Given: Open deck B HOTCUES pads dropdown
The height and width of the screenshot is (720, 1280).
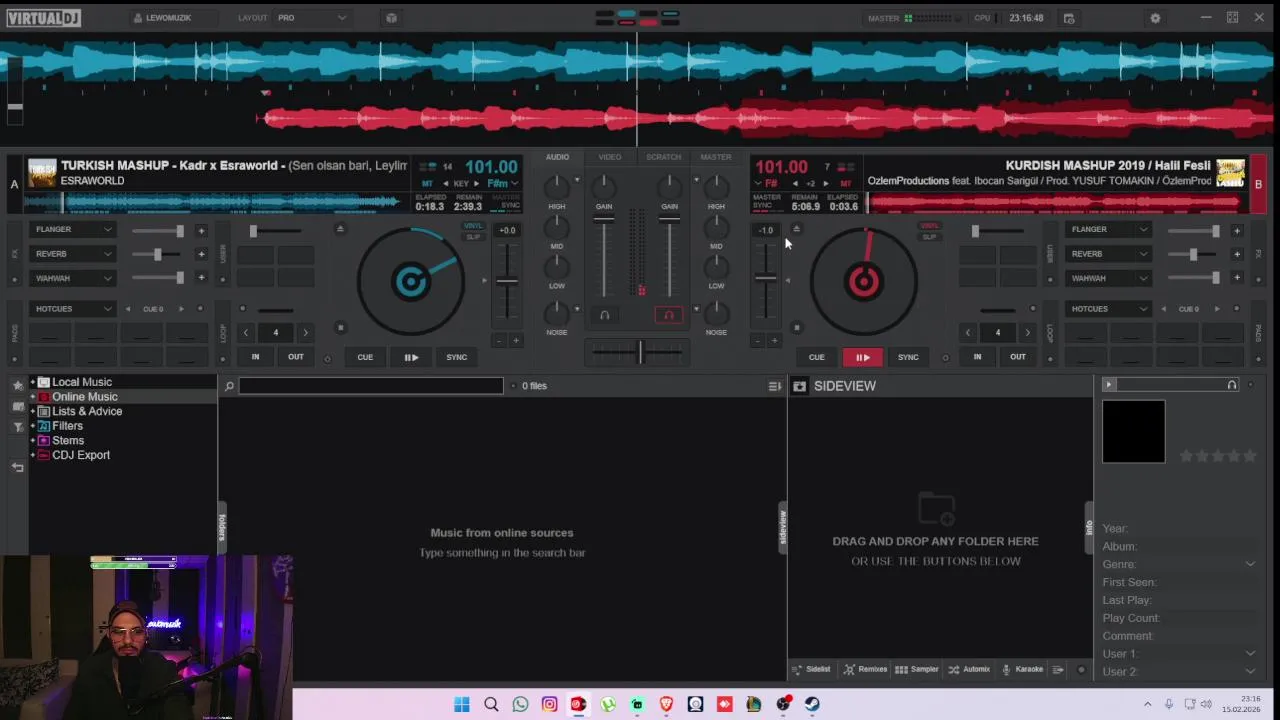Looking at the screenshot, I should pos(1108,309).
